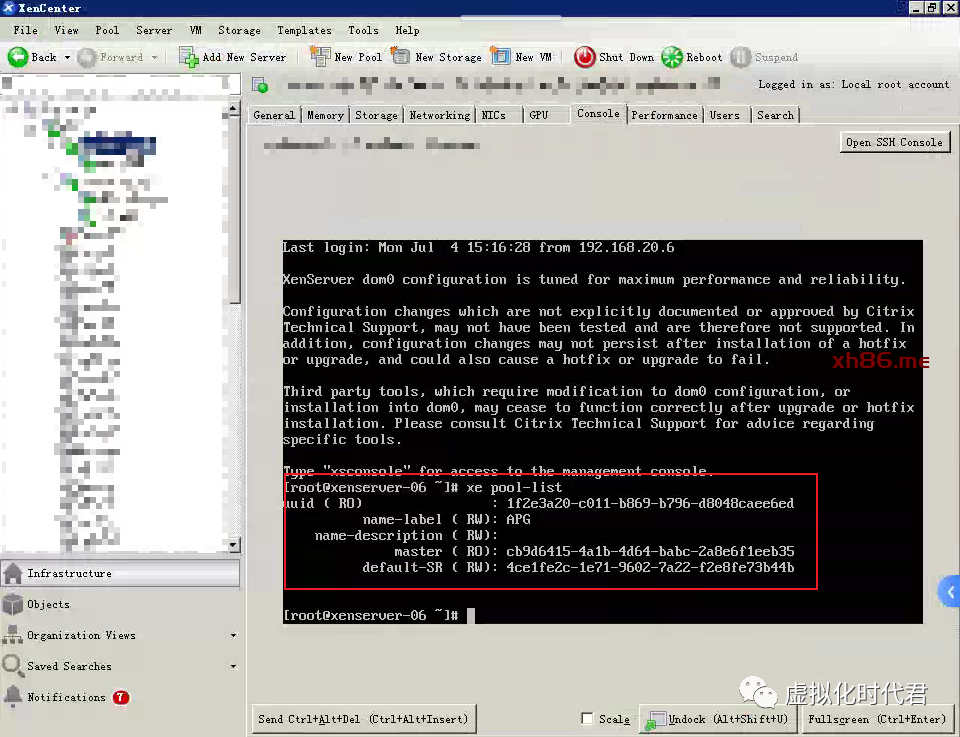Click Send Ctrl+Alt+Del button

[x=363, y=719]
